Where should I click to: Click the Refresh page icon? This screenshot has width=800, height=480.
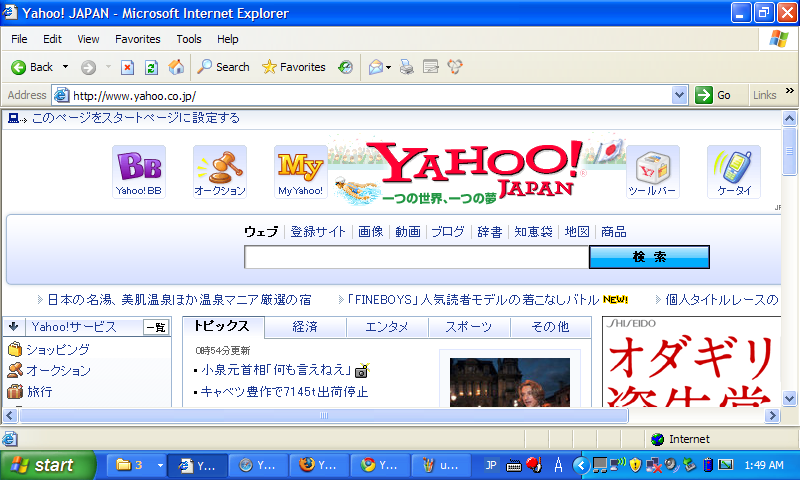click(x=151, y=67)
